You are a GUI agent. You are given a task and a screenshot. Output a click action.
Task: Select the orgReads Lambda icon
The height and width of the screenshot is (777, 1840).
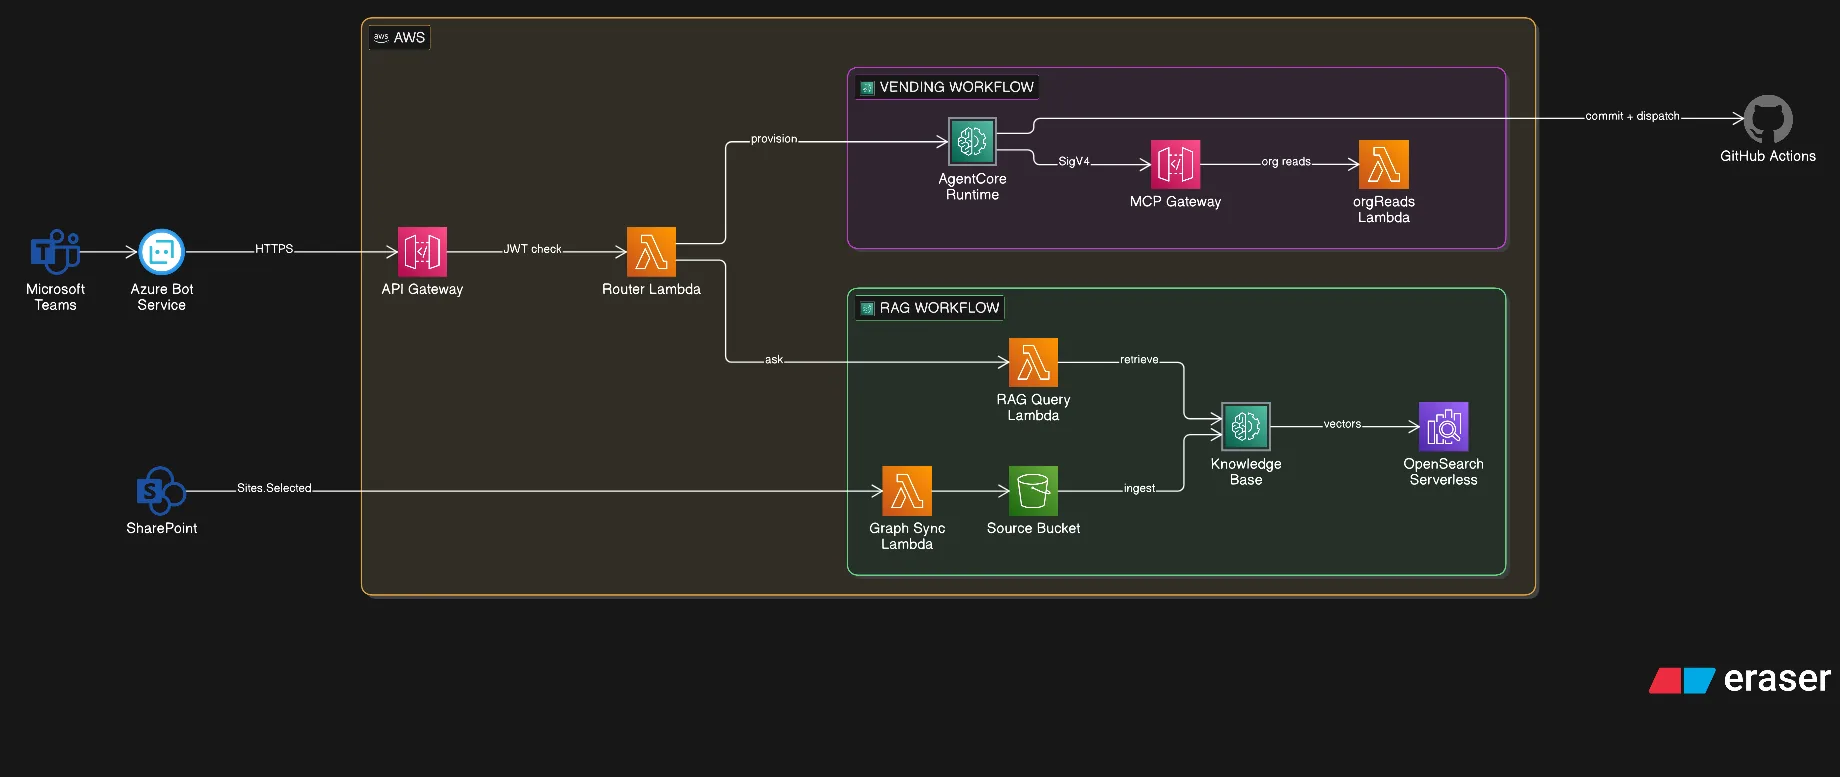click(x=1384, y=164)
